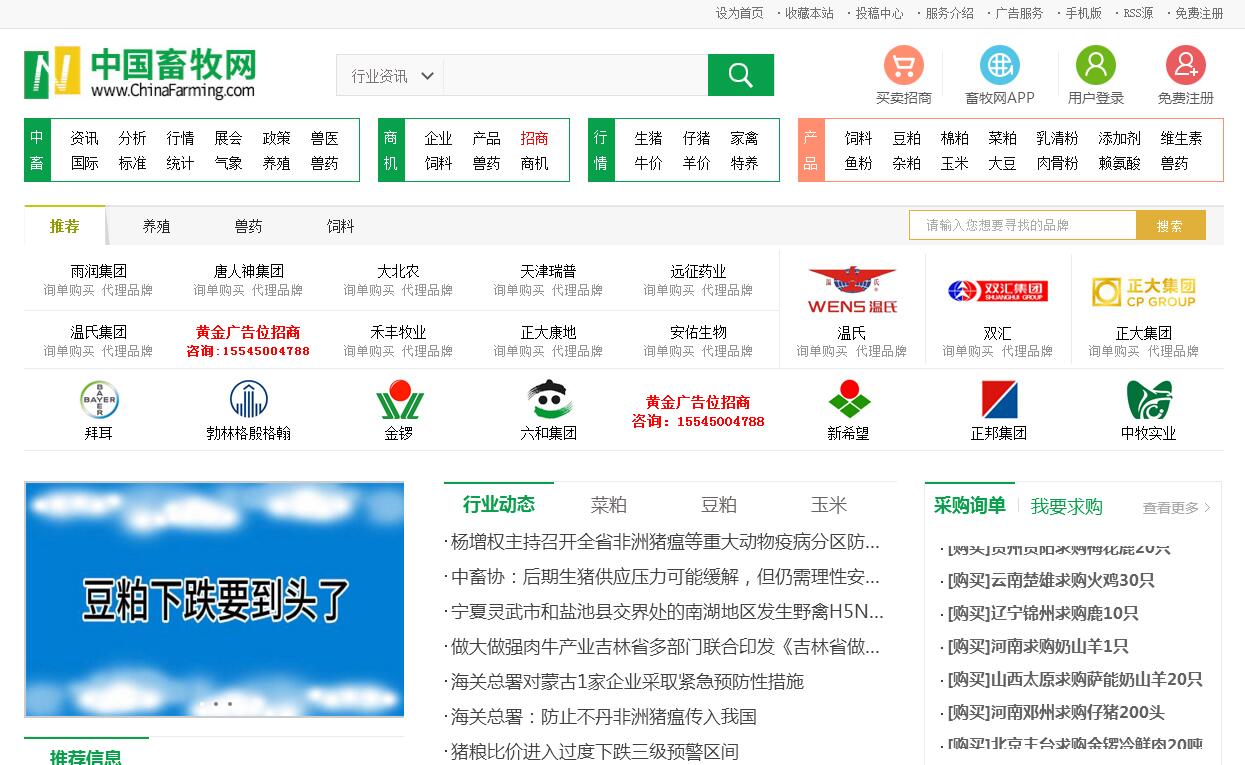
Task: Click the green search magnifier button
Action: (740, 75)
